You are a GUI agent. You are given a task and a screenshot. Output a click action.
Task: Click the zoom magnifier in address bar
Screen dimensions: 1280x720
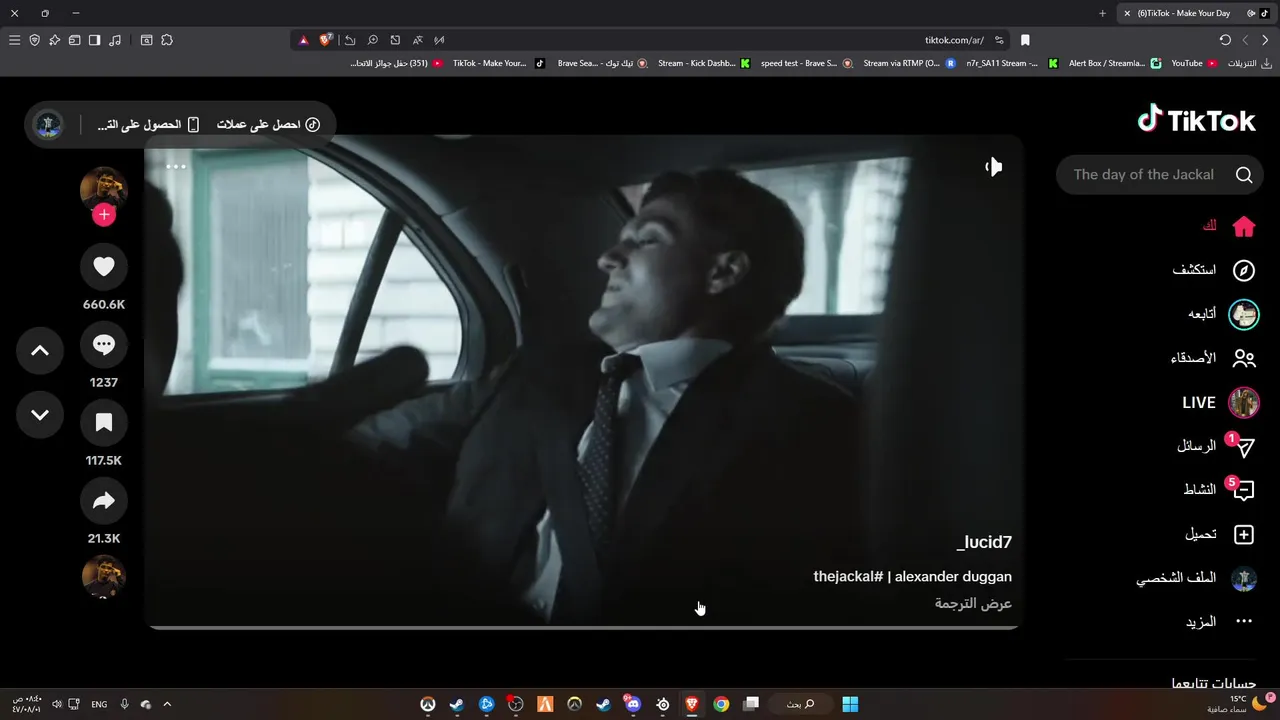point(372,40)
